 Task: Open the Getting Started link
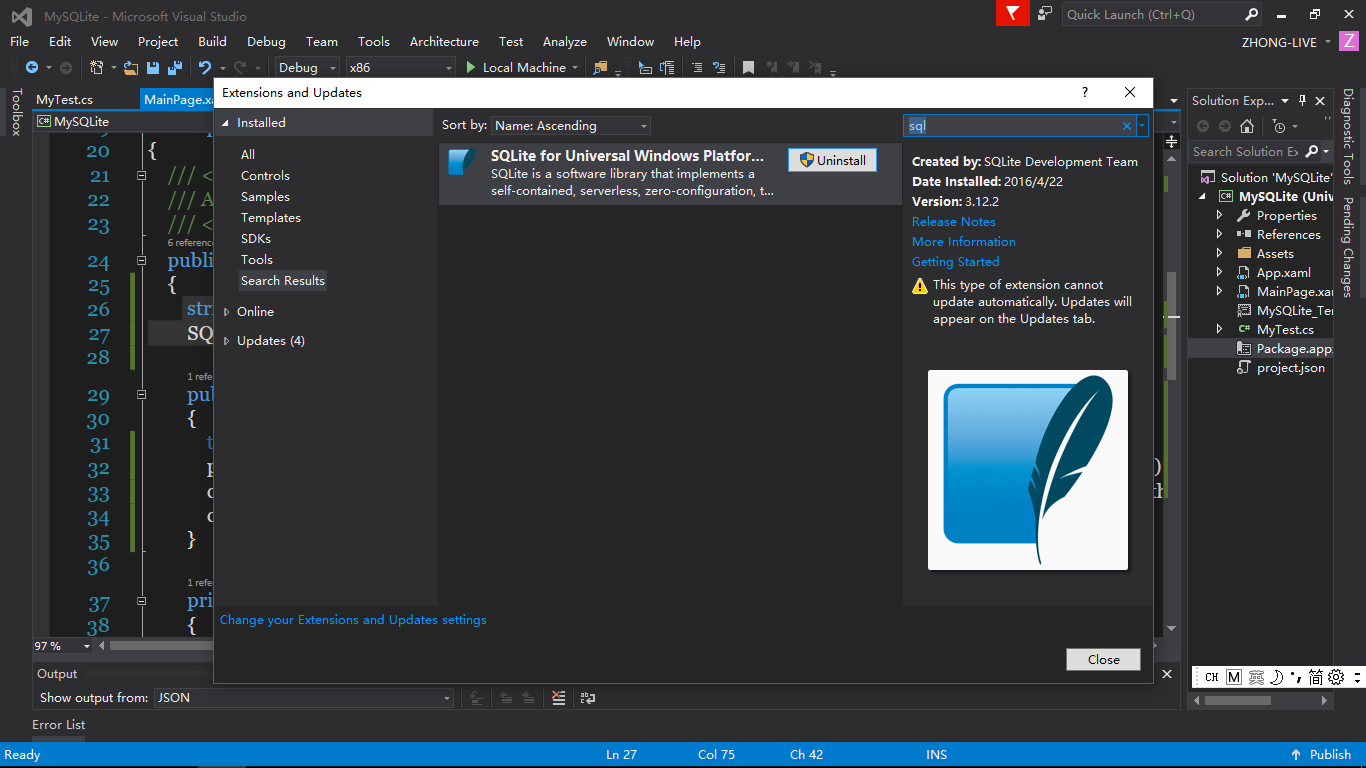click(x=955, y=262)
